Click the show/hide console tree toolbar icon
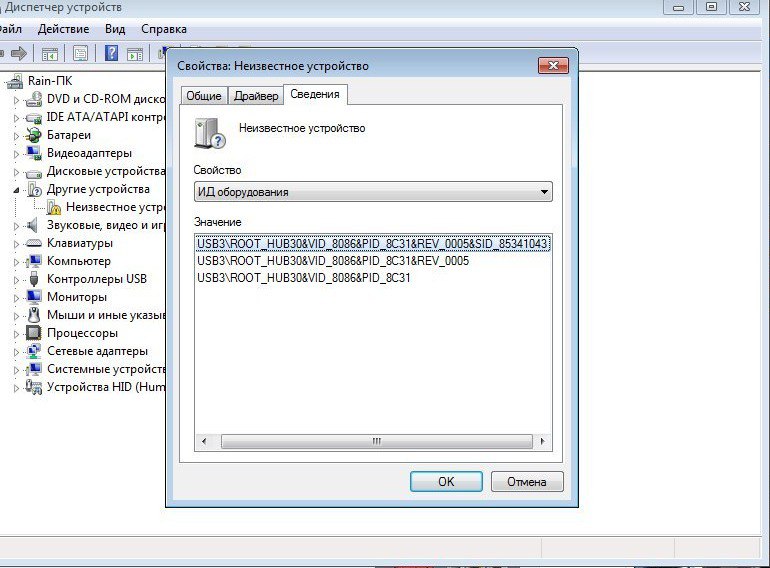The image size is (770, 568). coord(50,54)
